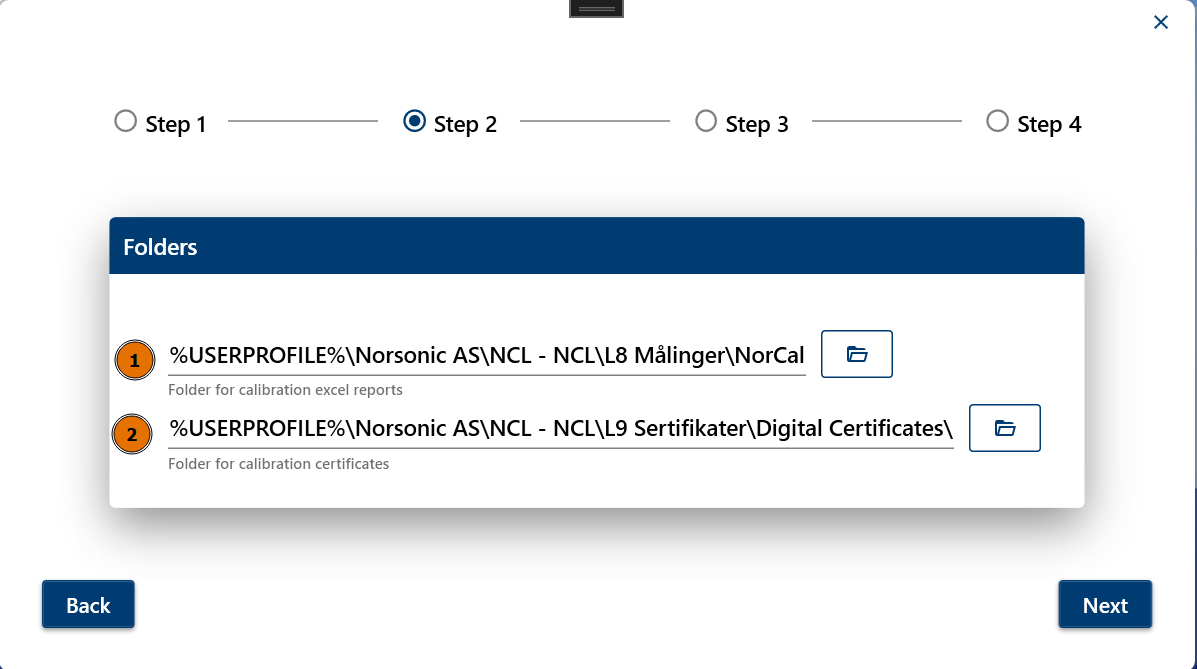1197x669 pixels.
Task: Select the Step 1 radio button
Action: tap(125, 121)
